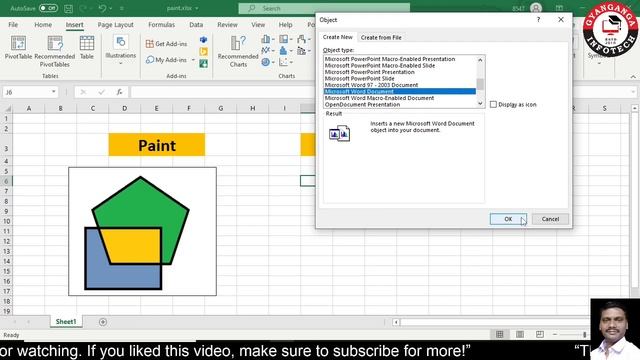Open the File menu
The image size is (640, 360).
tap(13, 25)
